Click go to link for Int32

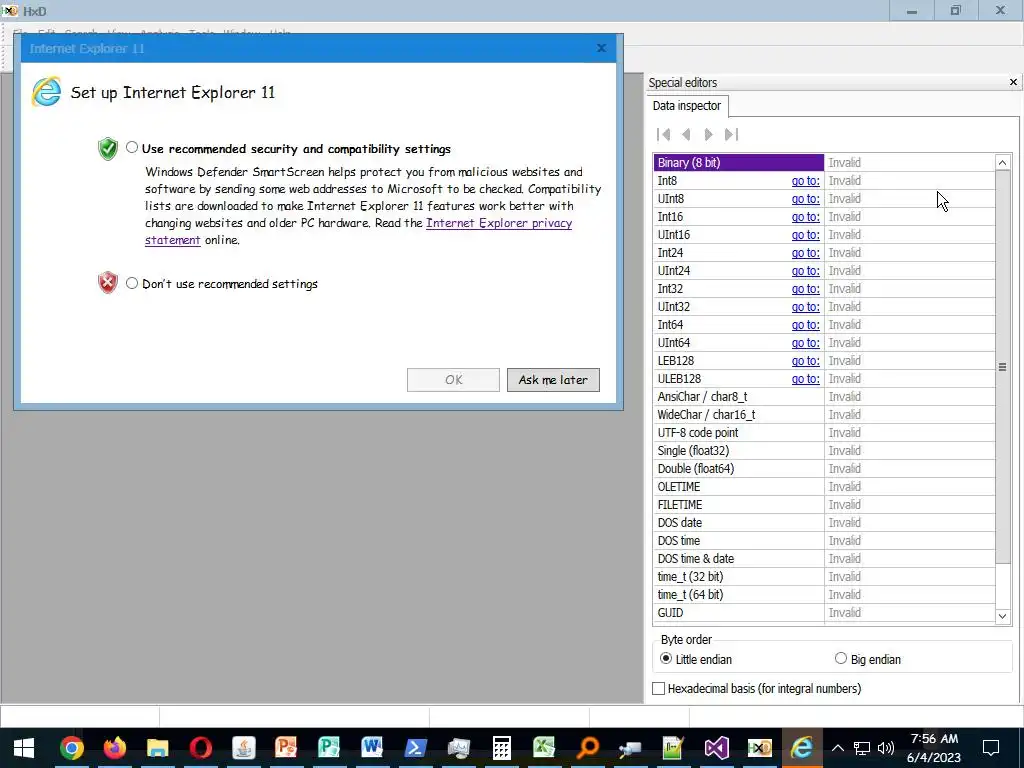(x=805, y=289)
